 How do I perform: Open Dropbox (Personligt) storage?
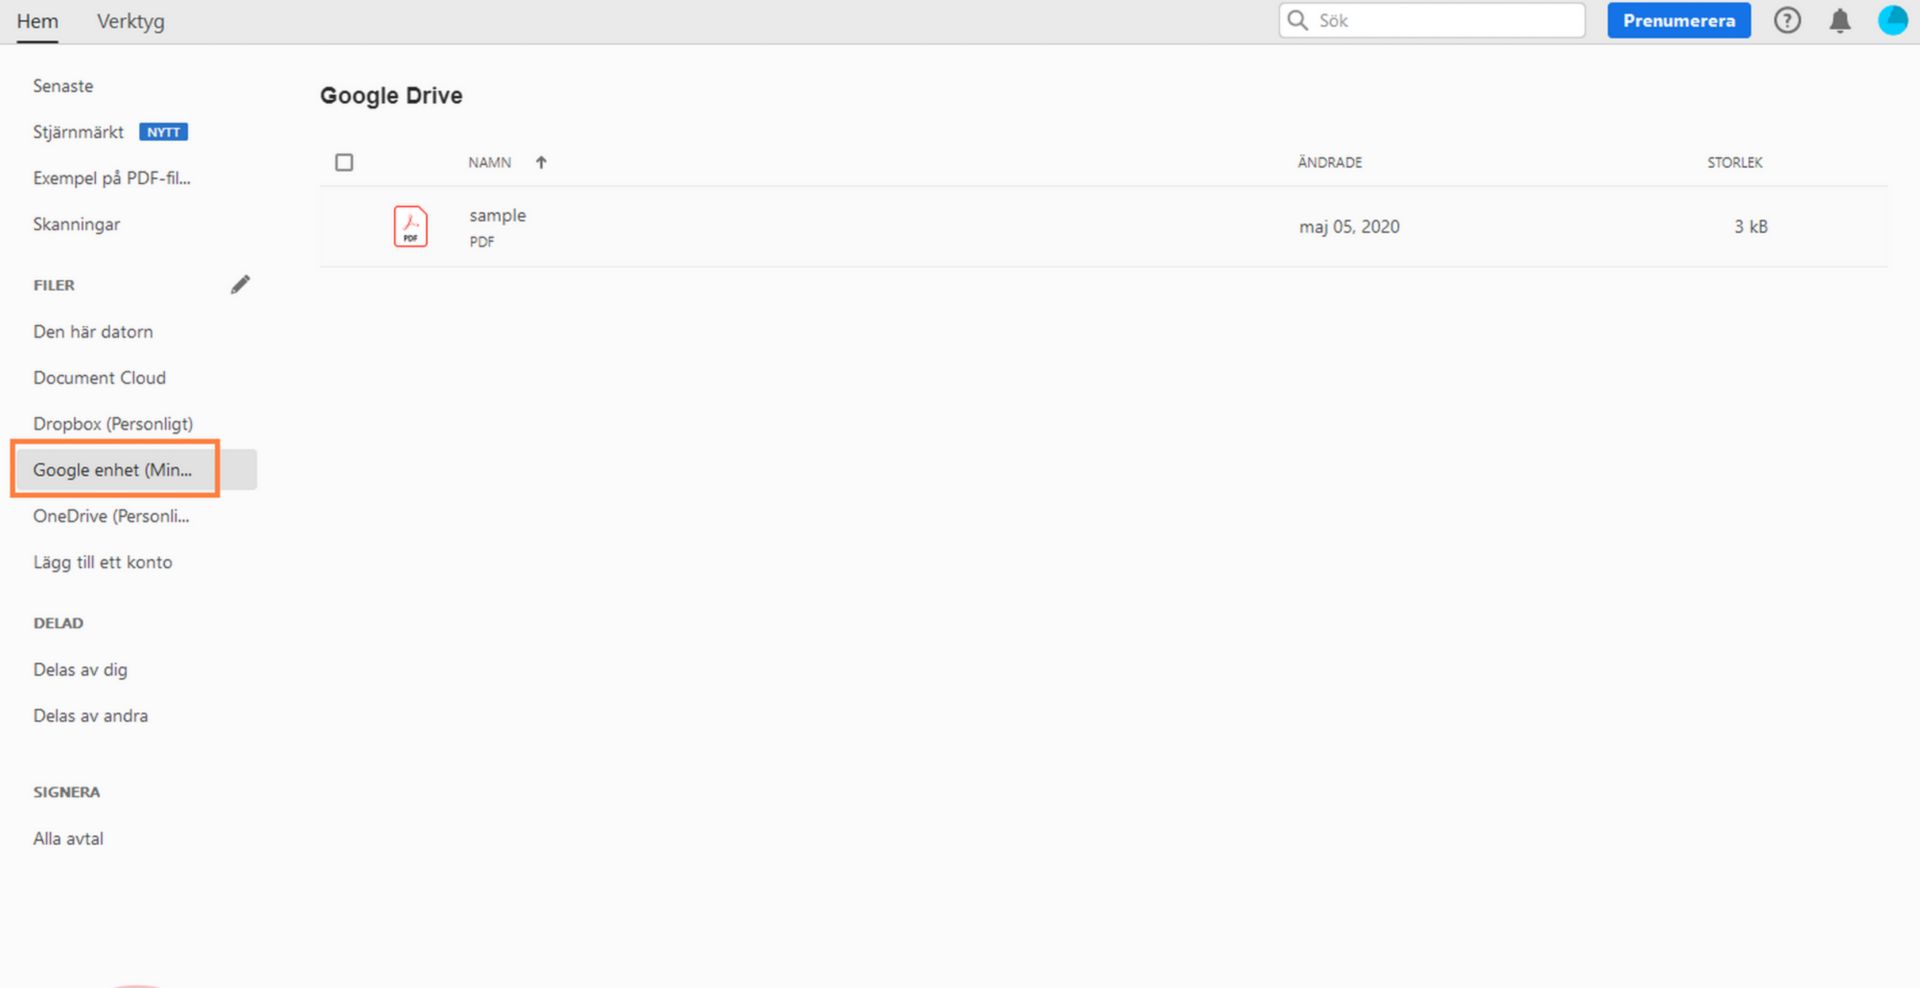click(113, 423)
